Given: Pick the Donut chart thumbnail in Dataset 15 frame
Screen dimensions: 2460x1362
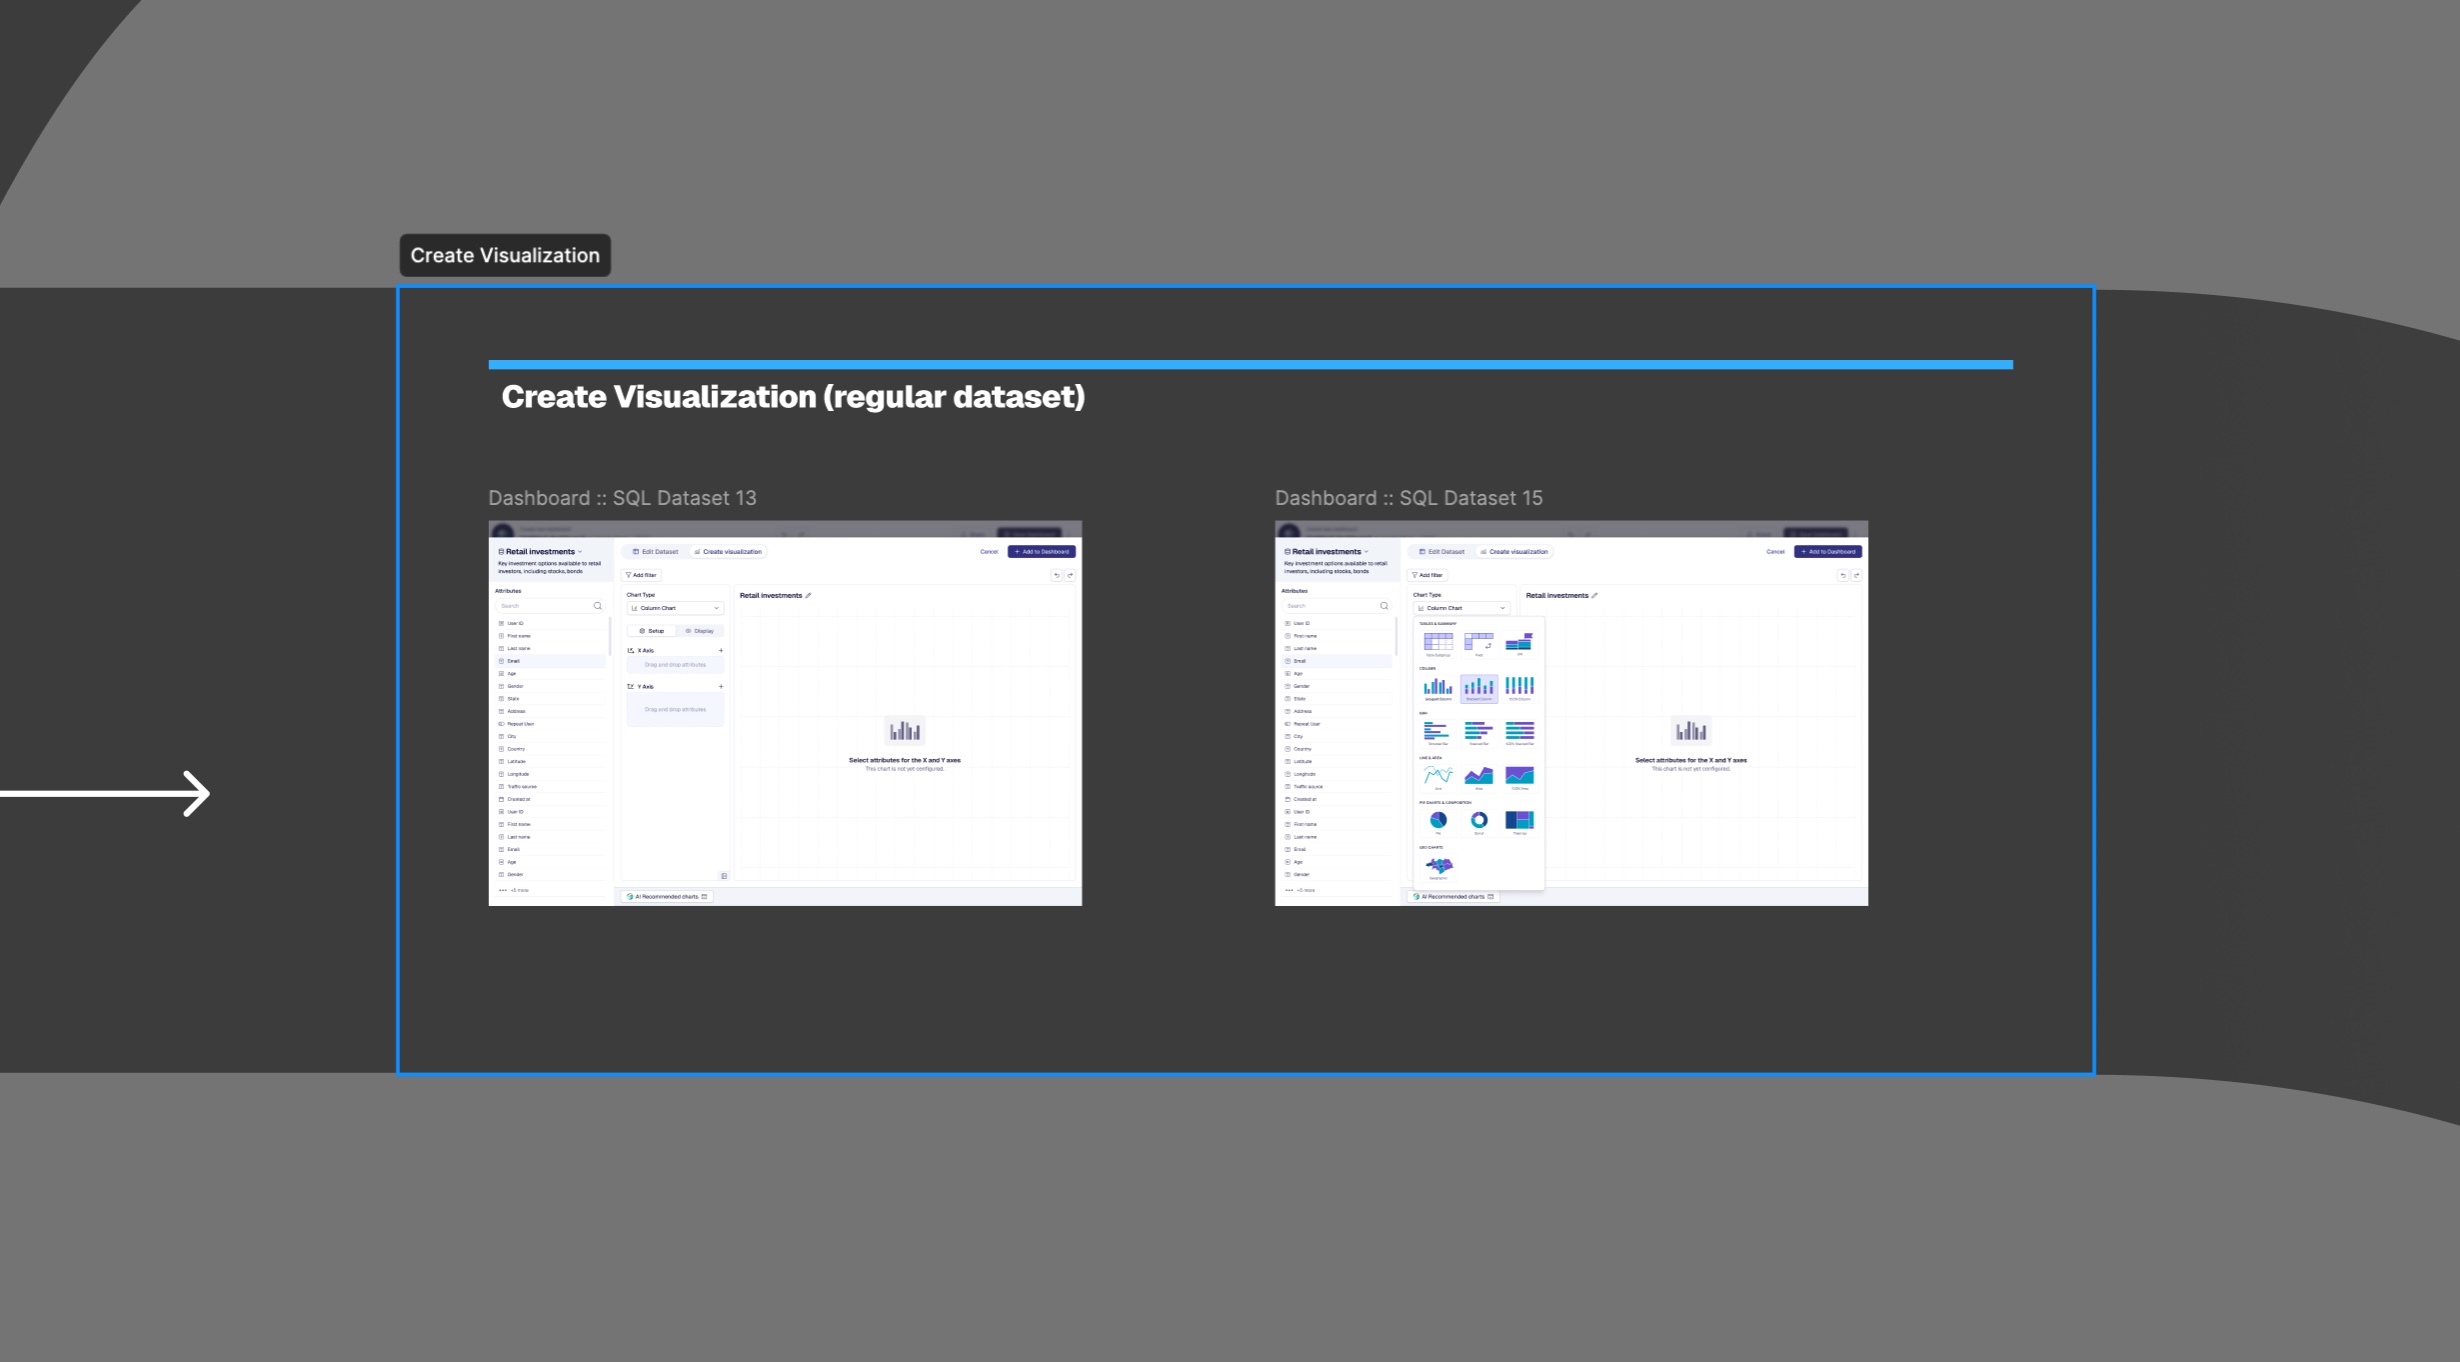Looking at the screenshot, I should (1479, 822).
